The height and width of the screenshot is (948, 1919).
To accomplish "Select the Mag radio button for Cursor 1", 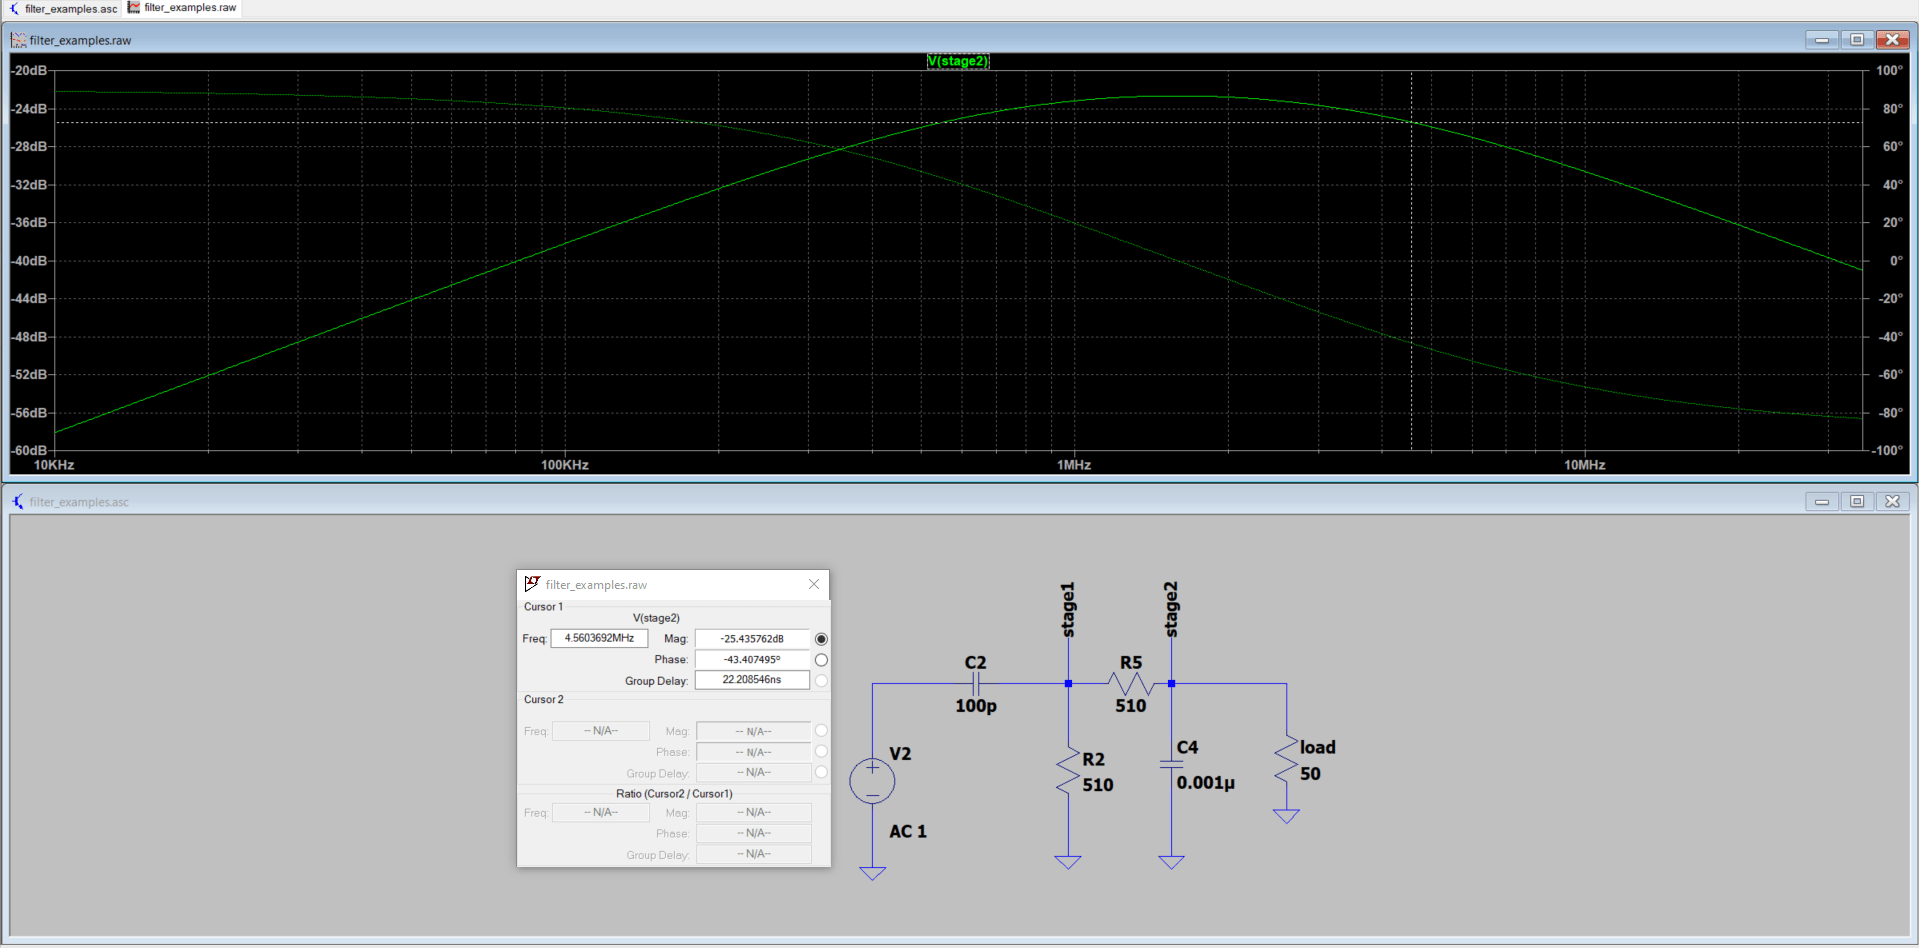I will click(x=821, y=638).
